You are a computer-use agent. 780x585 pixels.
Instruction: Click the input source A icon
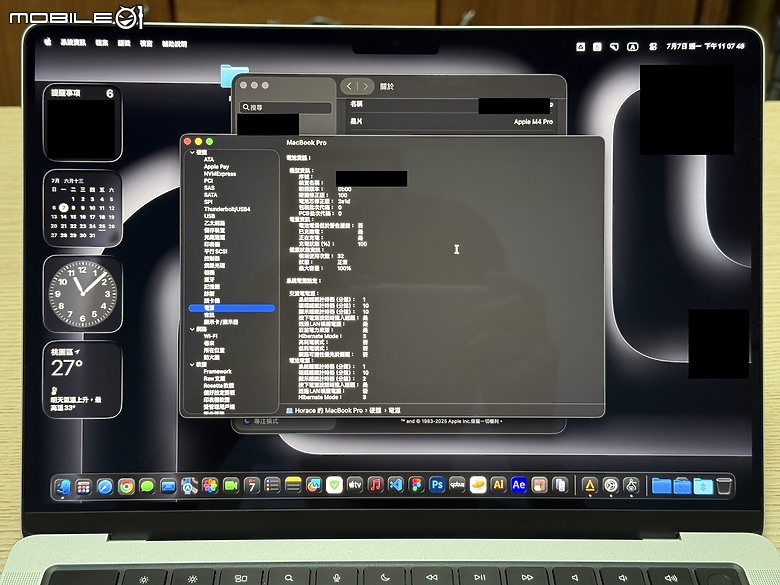click(x=632, y=47)
